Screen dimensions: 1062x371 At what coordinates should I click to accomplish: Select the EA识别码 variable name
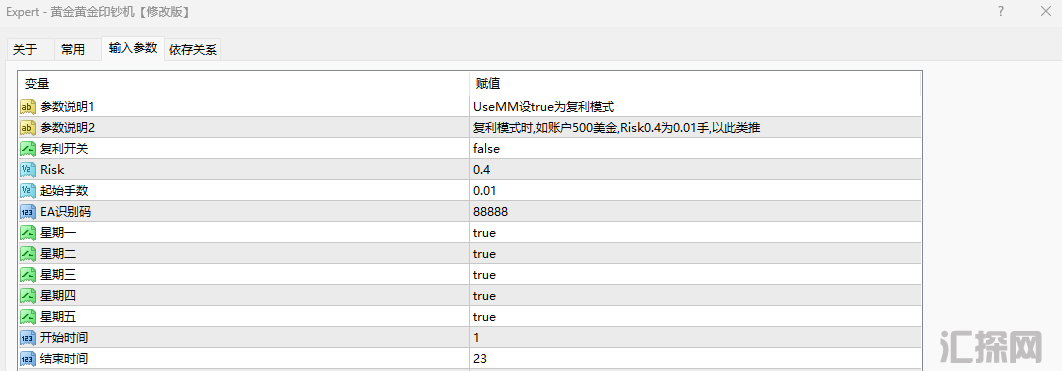coord(66,212)
